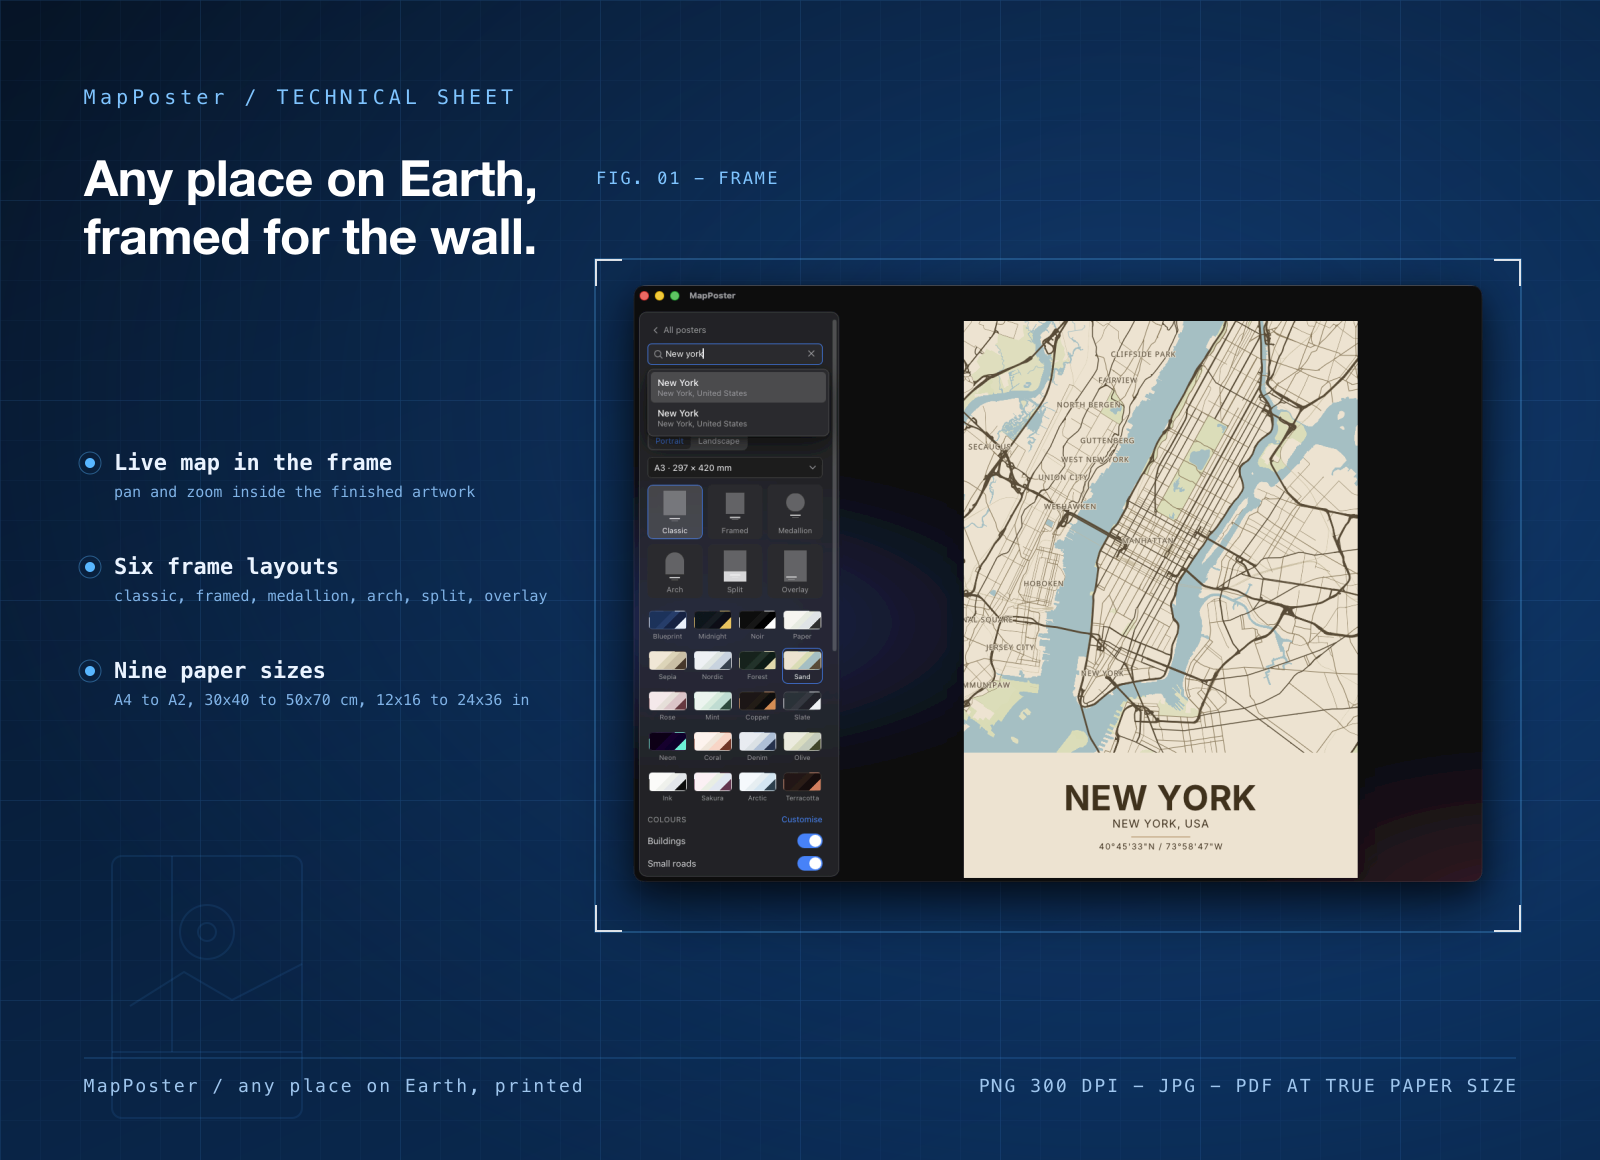Set the Olive theme swatch
Viewport: 1600px width, 1160px height.
point(802,747)
